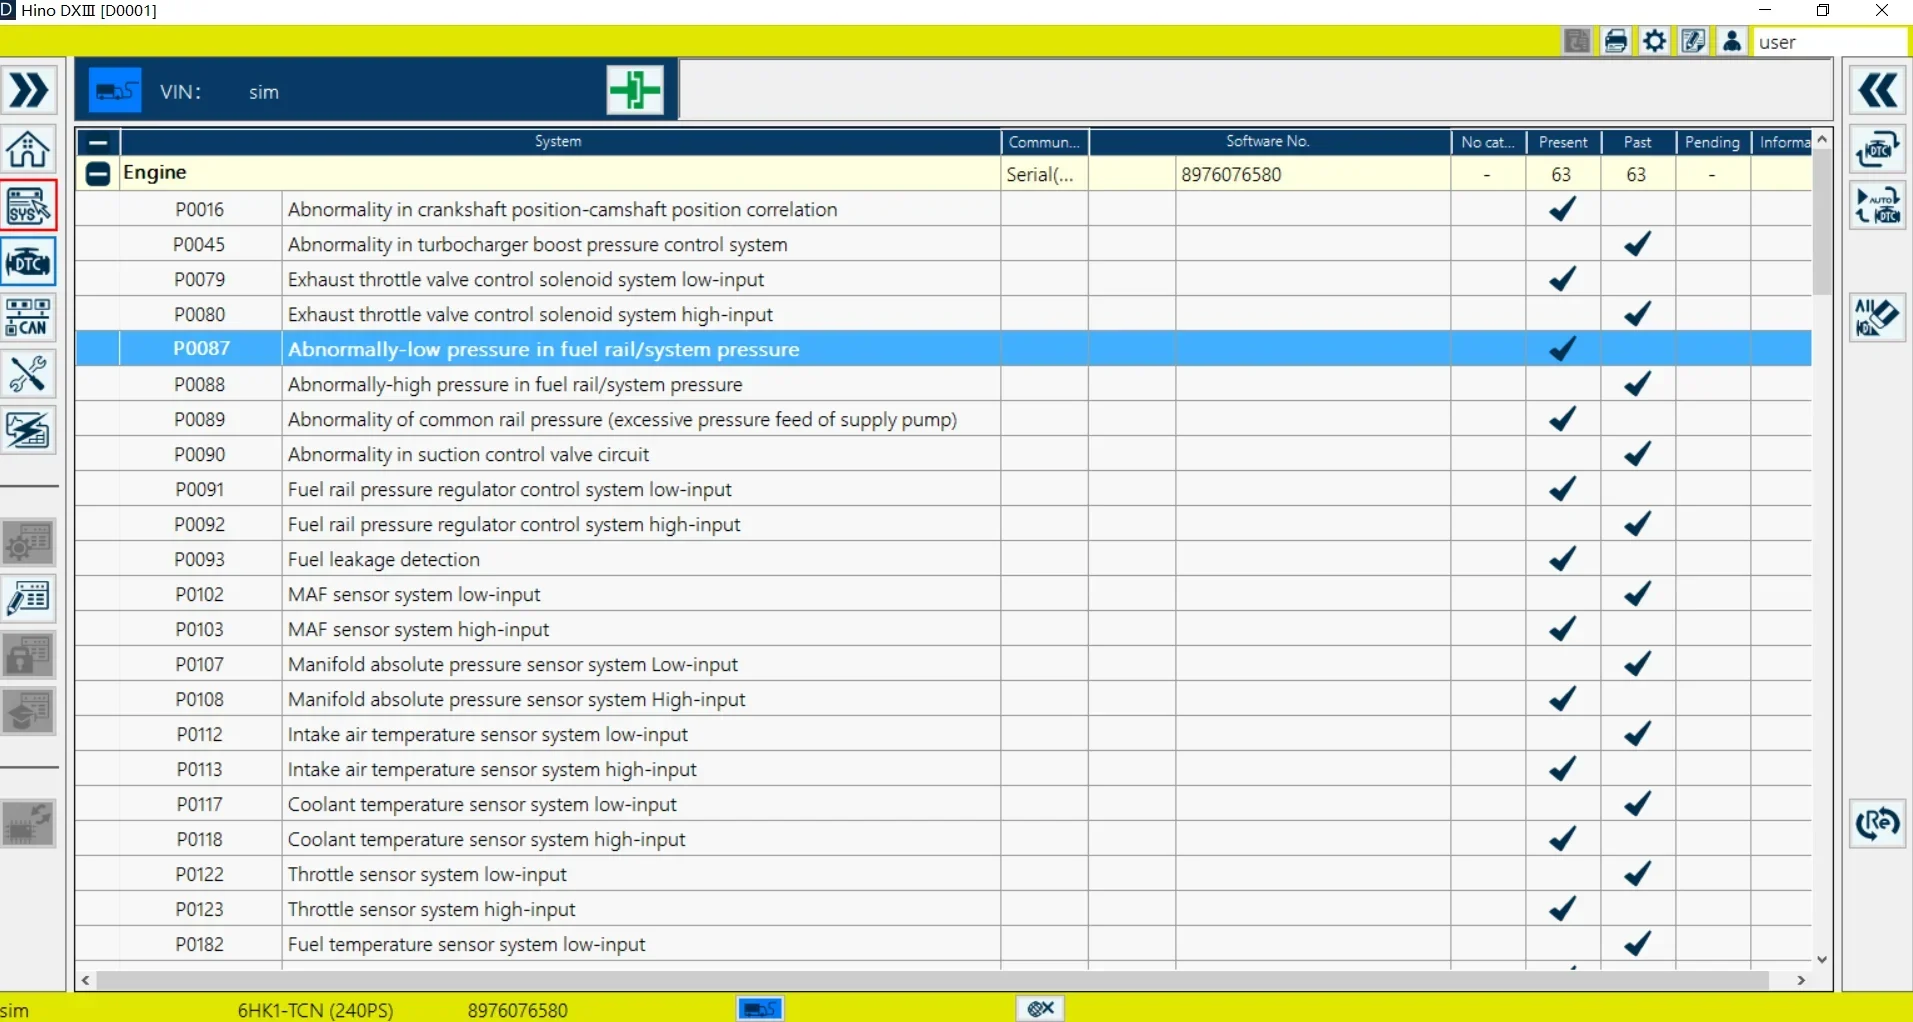Select P0102 MAF sensor system low-input
1913x1022 pixels.
(x=944, y=594)
